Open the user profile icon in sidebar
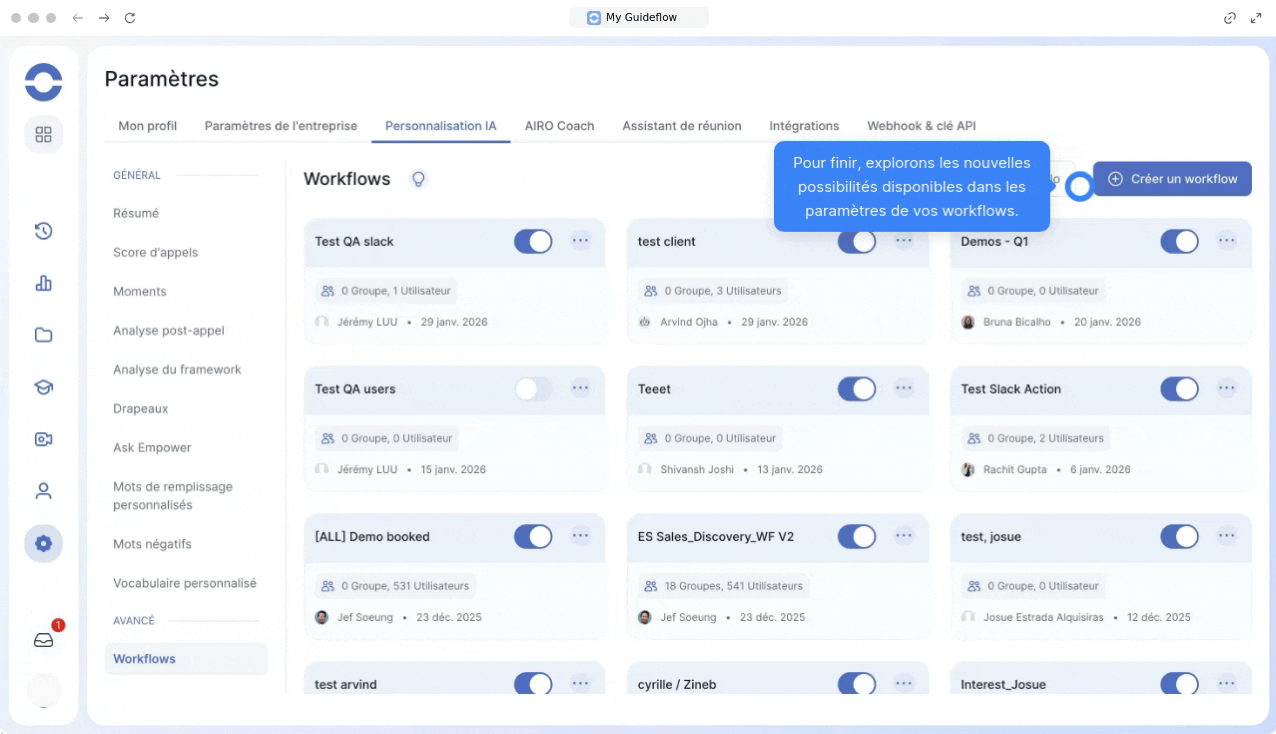The width and height of the screenshot is (1276, 734). click(43, 491)
